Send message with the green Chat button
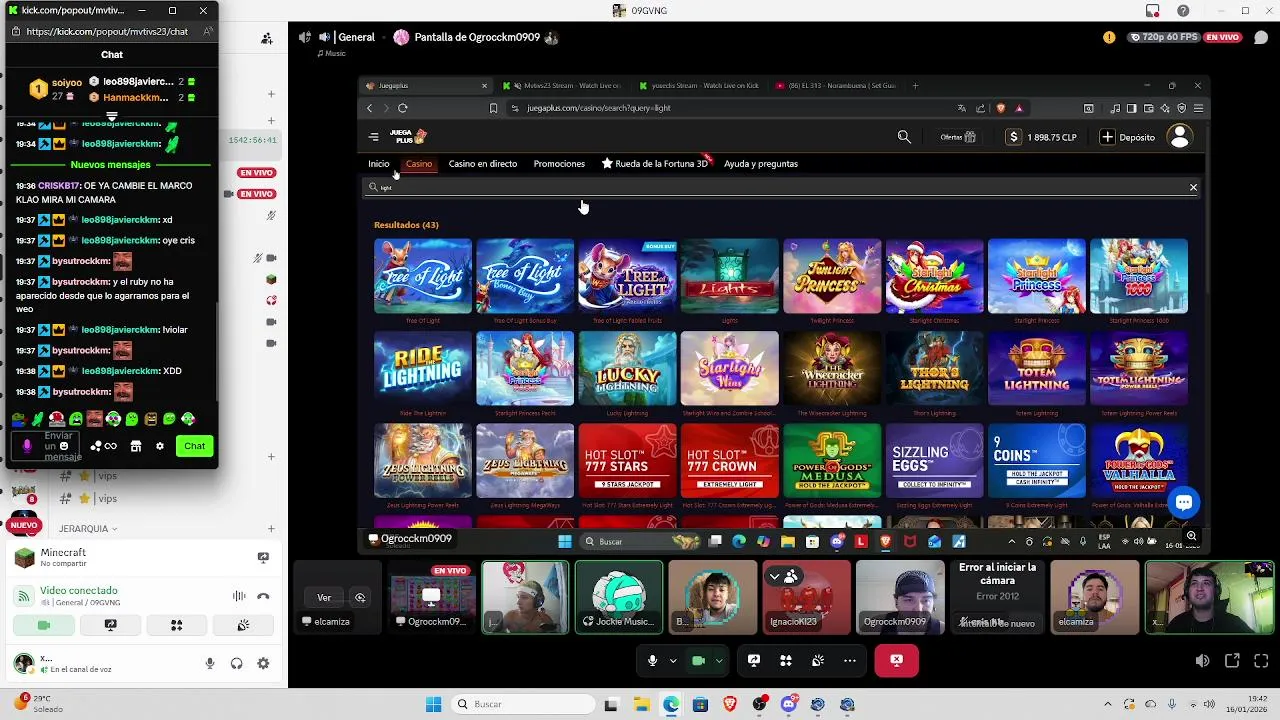 [x=194, y=446]
